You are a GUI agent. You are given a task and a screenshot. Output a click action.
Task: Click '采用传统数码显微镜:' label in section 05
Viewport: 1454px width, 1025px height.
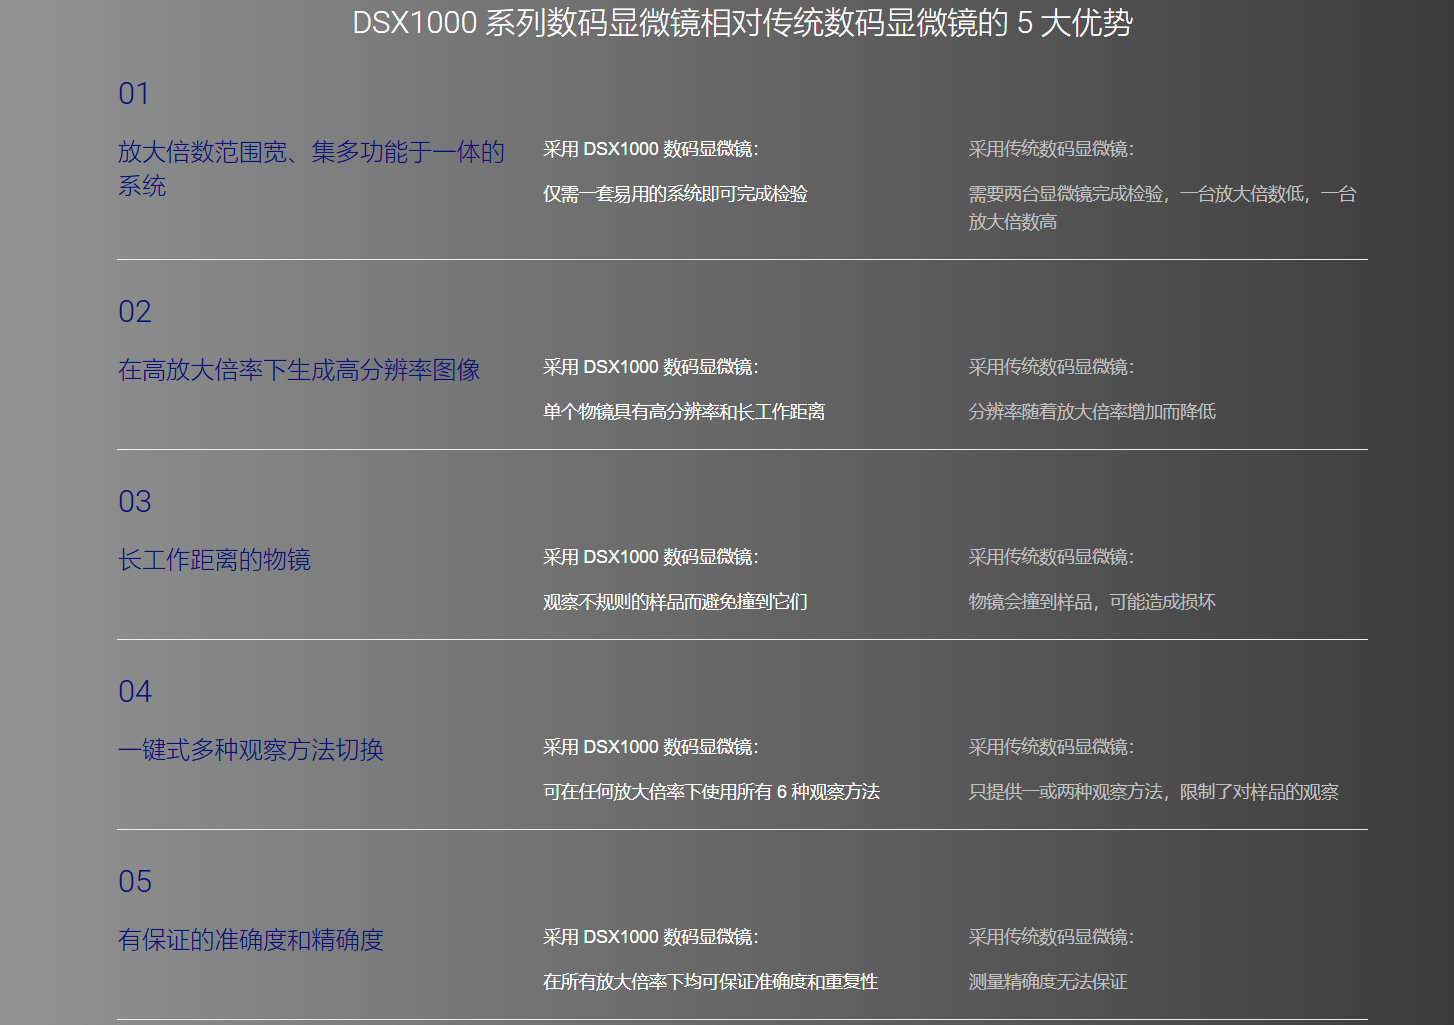click(x=1051, y=937)
